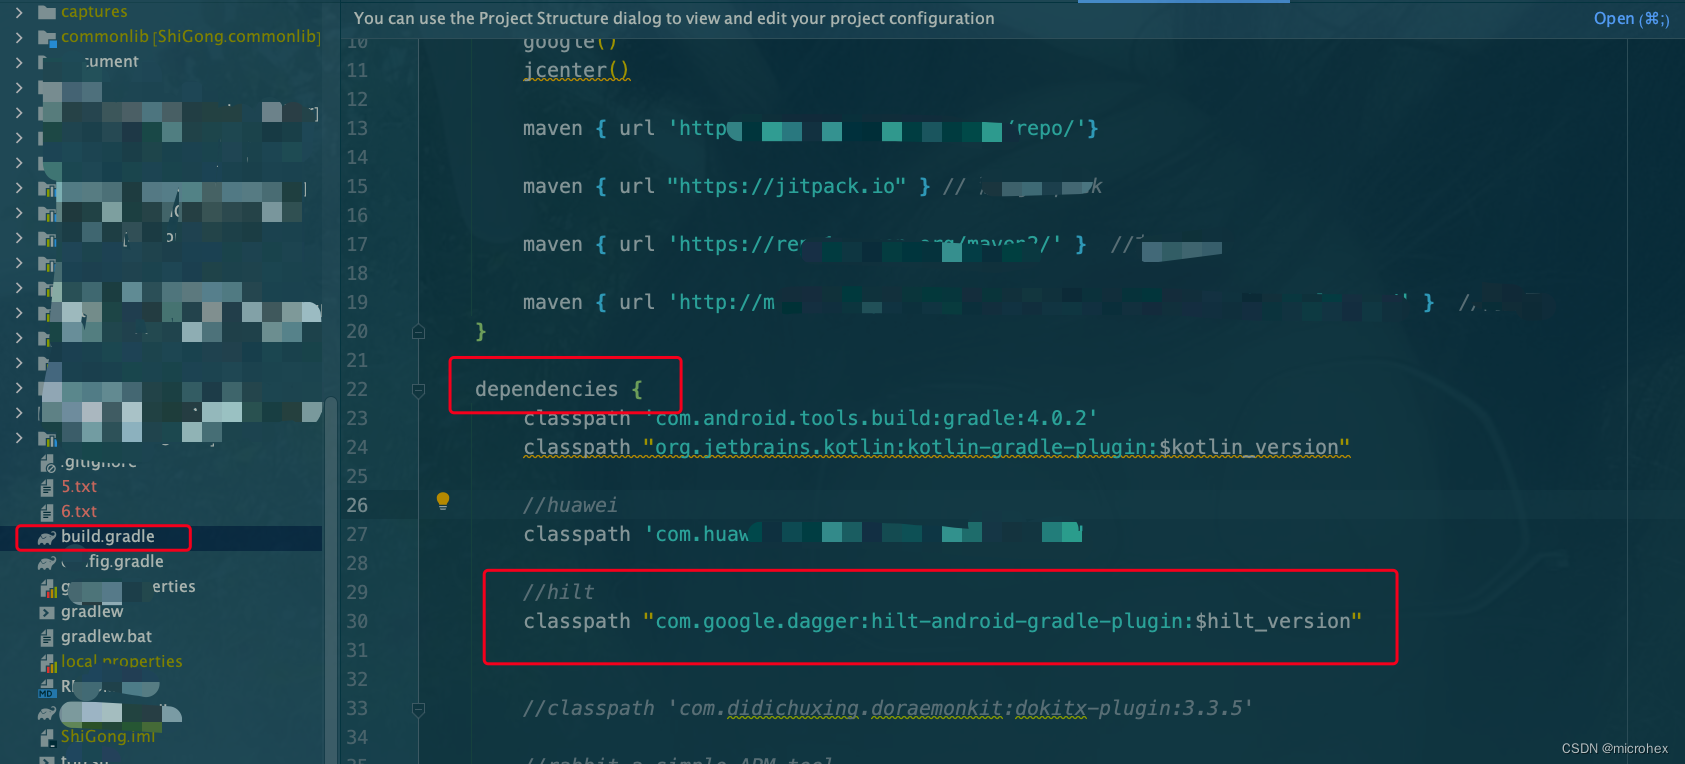Click line number 13 in the gutter
Image resolution: width=1685 pixels, height=764 pixels.
pos(357,128)
